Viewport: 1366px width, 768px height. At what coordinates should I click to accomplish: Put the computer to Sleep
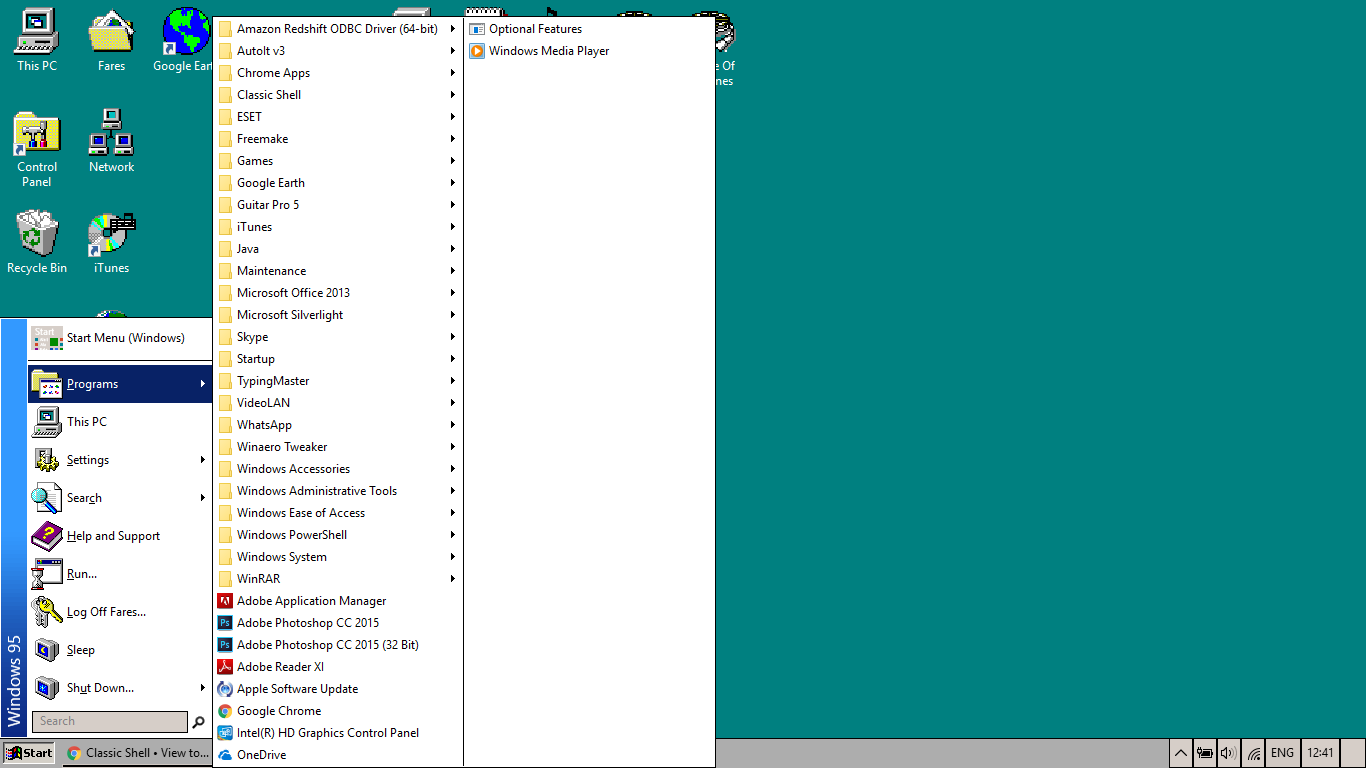pos(120,650)
